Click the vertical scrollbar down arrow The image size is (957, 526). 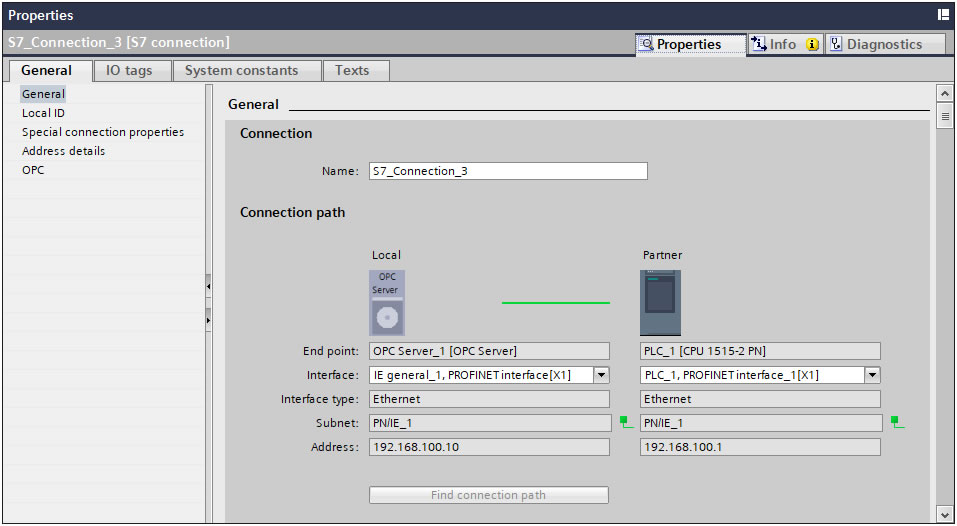[945, 514]
